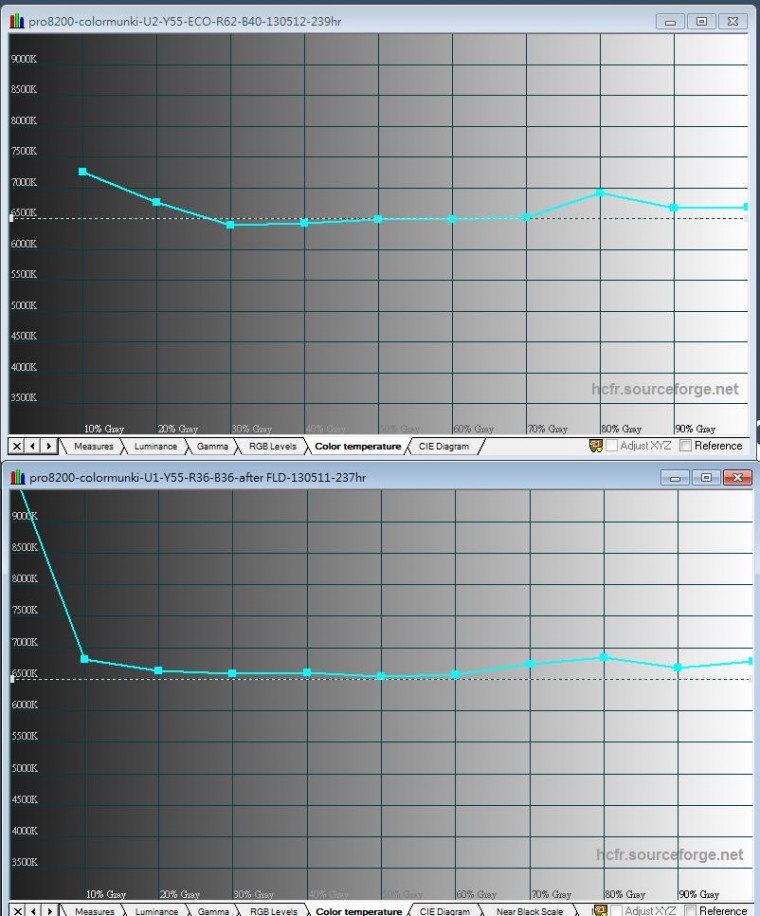Click the right tab-scroll arrow in the top window
Image resolution: width=760 pixels, height=916 pixels.
coord(48,446)
